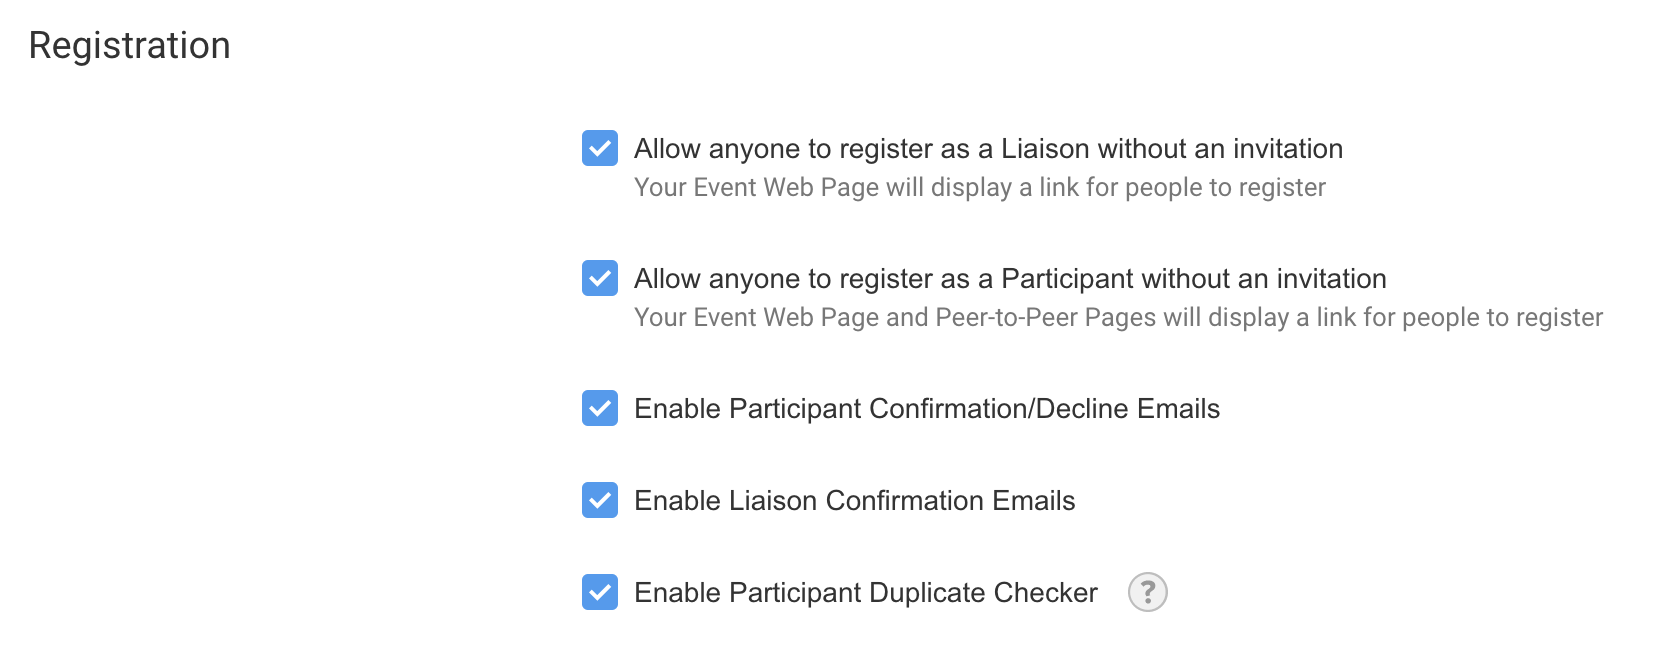Switch off the participant duplicate checking box
The height and width of the screenshot is (666, 1664).
tap(600, 593)
